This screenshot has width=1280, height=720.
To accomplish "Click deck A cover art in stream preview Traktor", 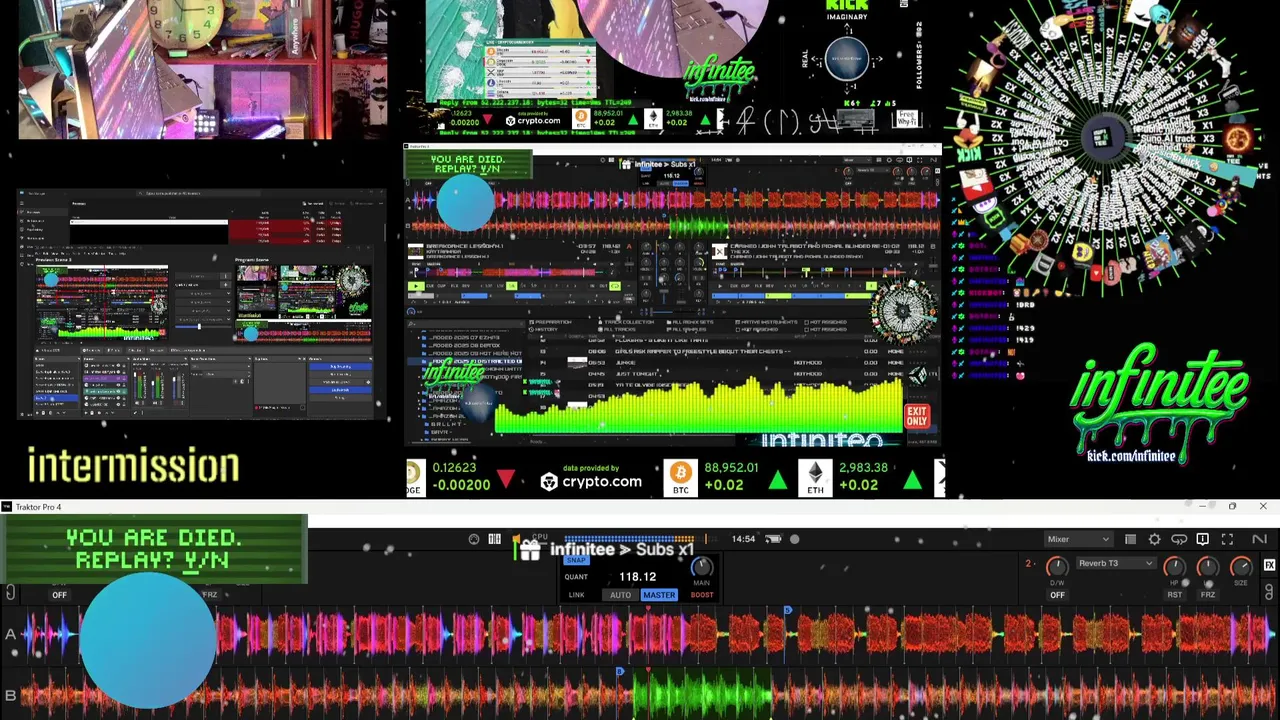I will coord(415,251).
